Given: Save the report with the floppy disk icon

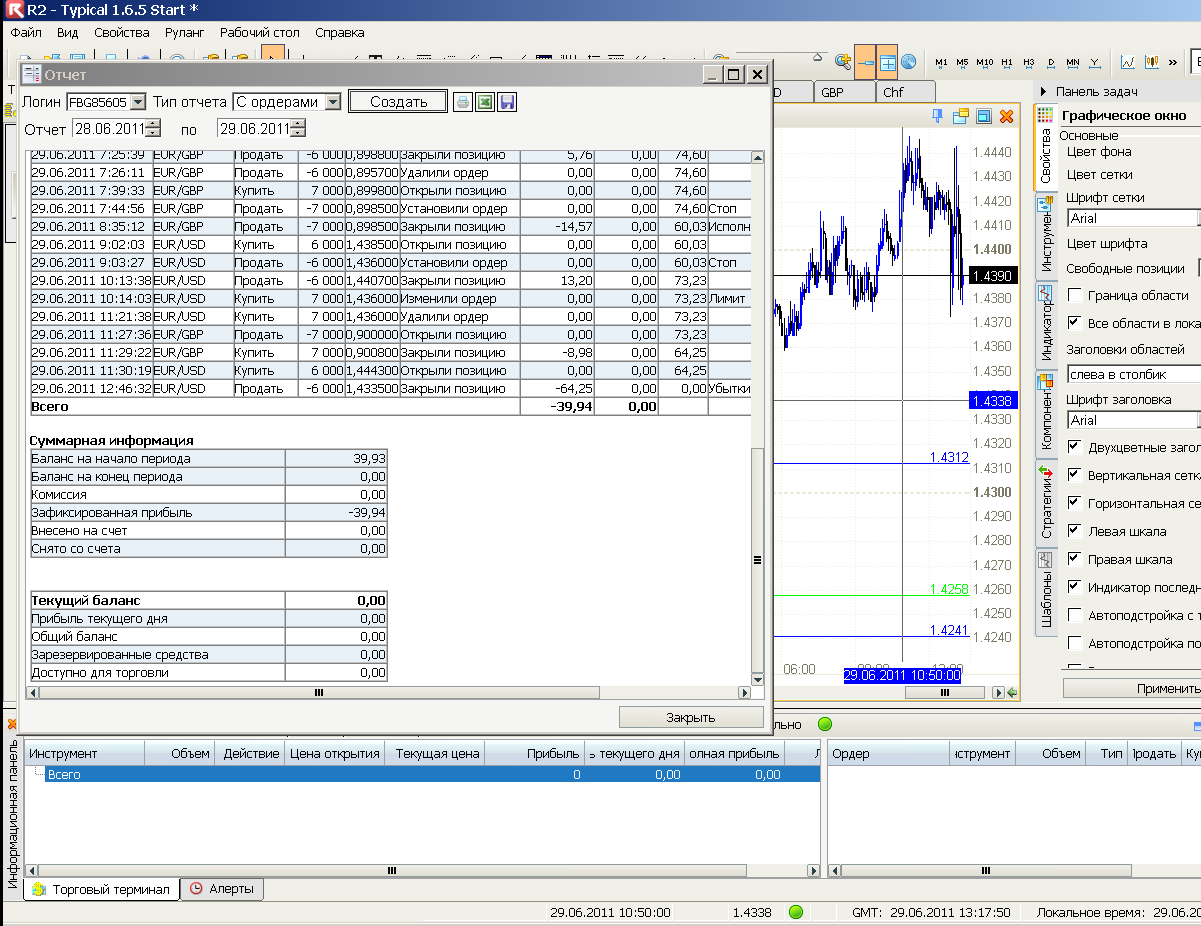Looking at the screenshot, I should 507,102.
